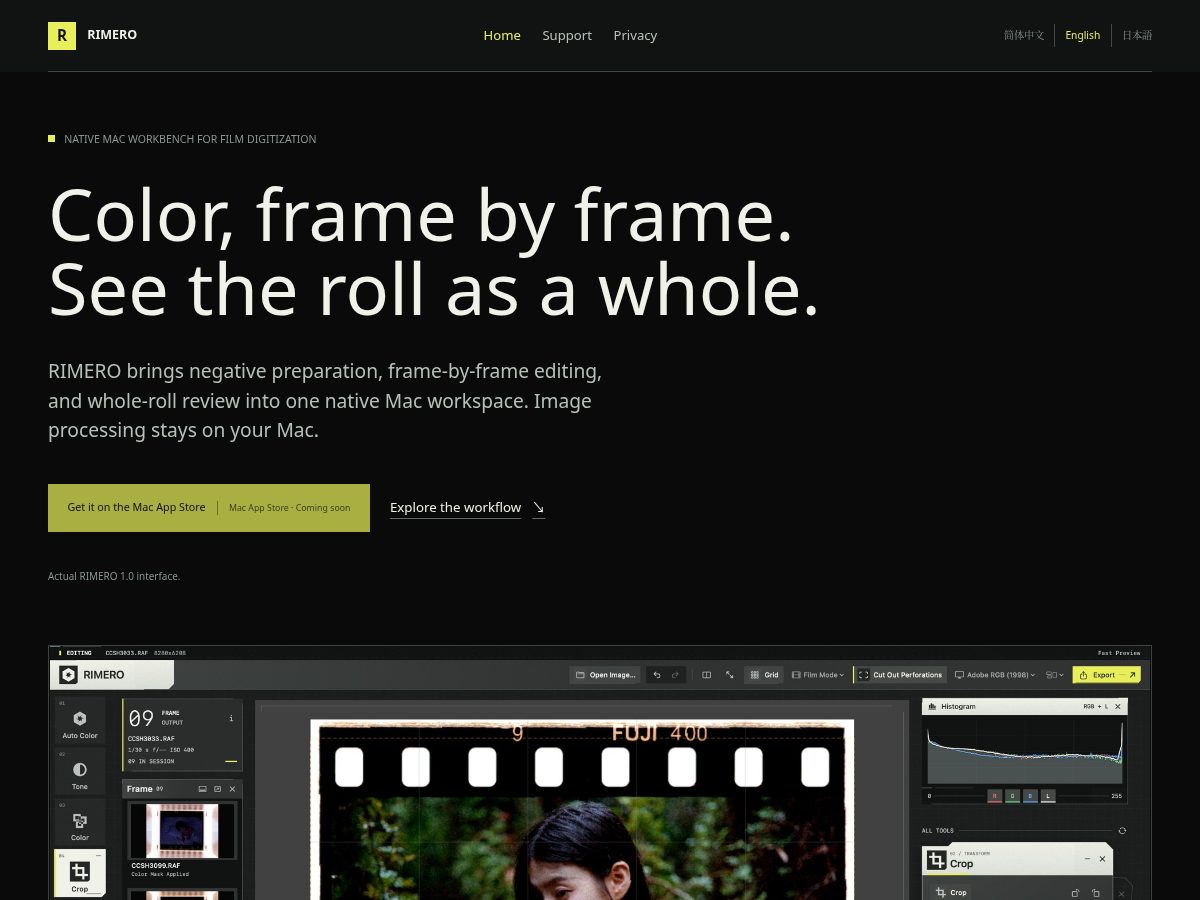Click the Fast Preview label
Screen dimensions: 1200x900
click(x=1119, y=653)
